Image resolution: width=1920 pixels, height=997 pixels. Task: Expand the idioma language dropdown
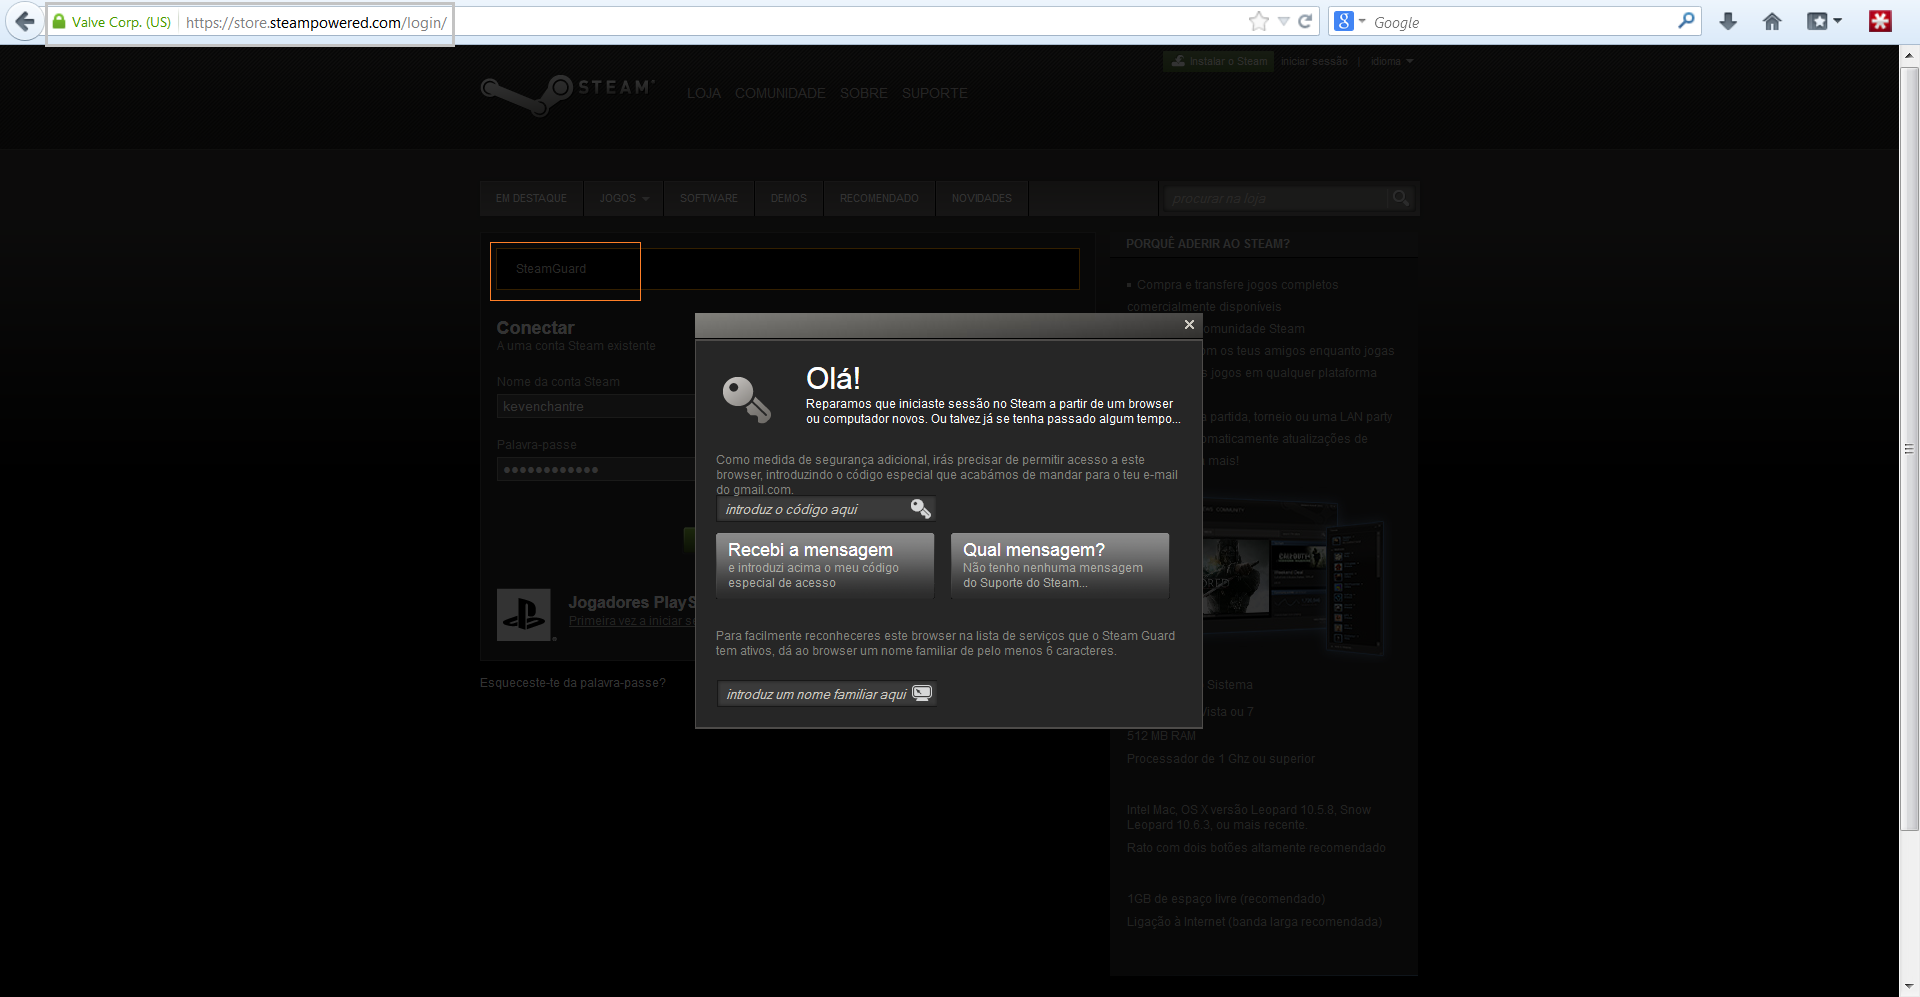coord(1392,61)
